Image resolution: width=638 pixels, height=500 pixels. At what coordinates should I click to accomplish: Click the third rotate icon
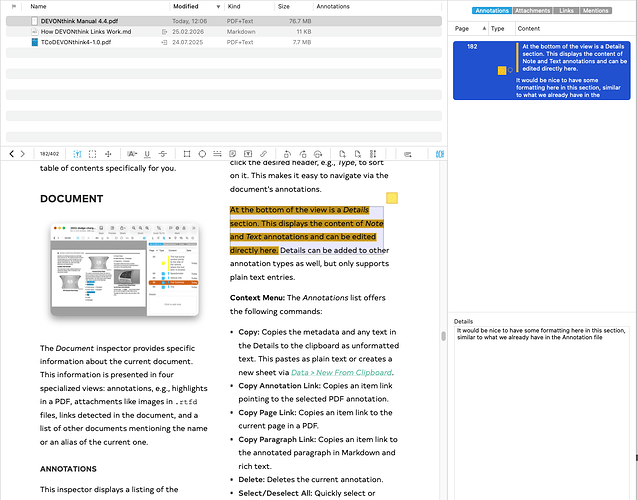(x=318, y=154)
